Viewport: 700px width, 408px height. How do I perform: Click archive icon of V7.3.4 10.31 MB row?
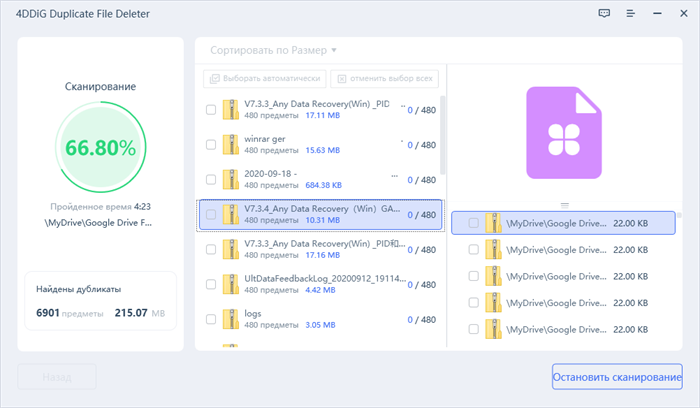pos(231,214)
